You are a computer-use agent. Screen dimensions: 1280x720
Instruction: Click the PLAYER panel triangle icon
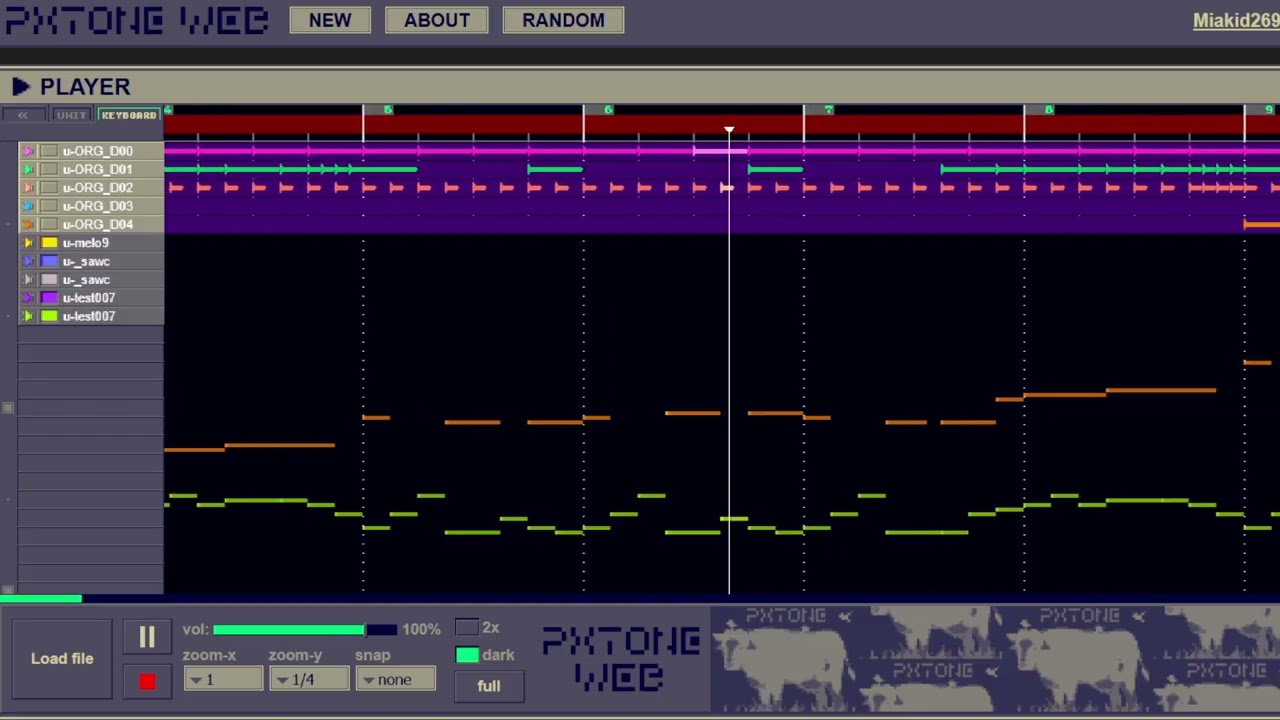(x=20, y=87)
